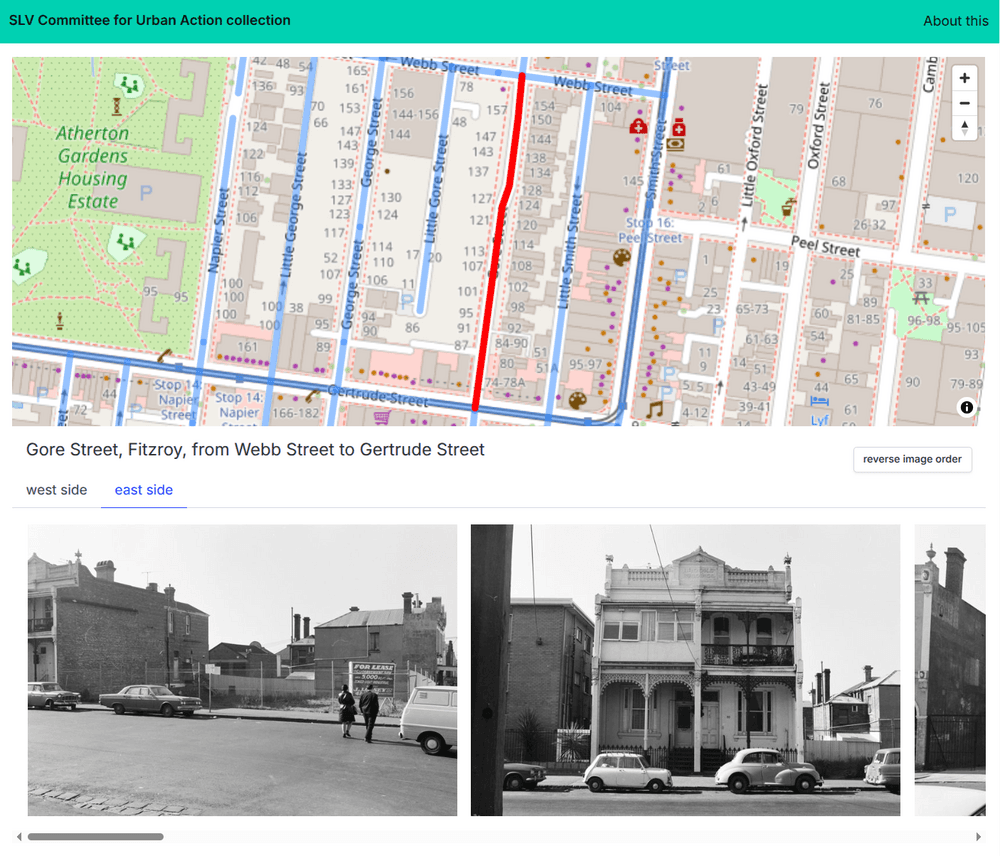The height and width of the screenshot is (856, 1000).
Task: Click the blue P parking icon near George Street
Action: [x=407, y=301]
